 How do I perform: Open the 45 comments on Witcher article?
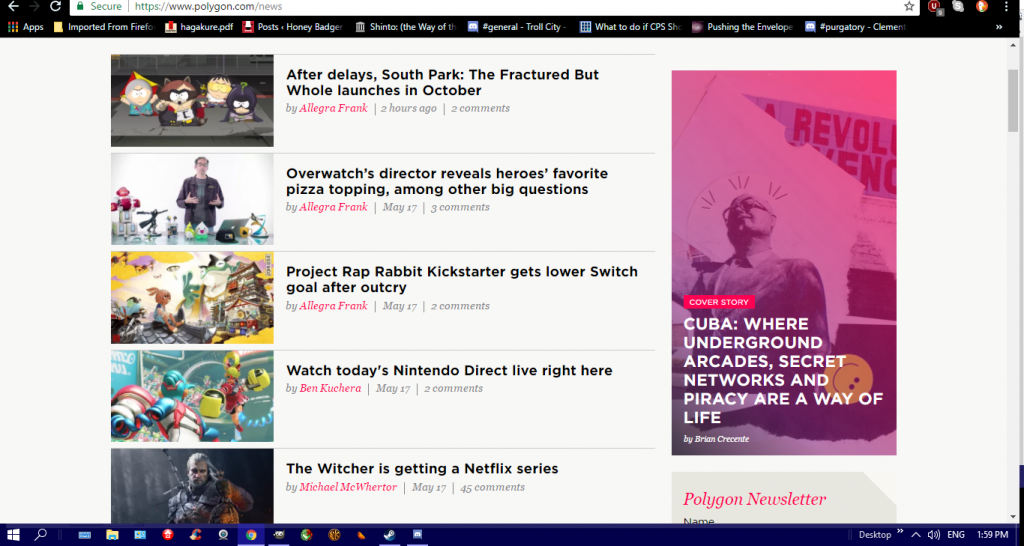coord(492,487)
